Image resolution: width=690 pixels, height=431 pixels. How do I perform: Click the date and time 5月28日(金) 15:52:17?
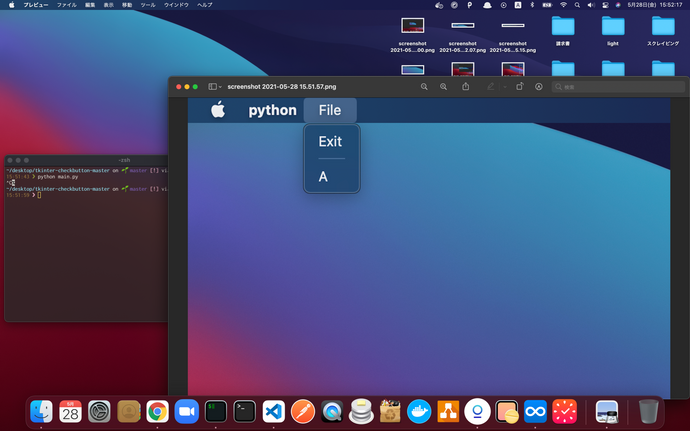pos(655,5)
